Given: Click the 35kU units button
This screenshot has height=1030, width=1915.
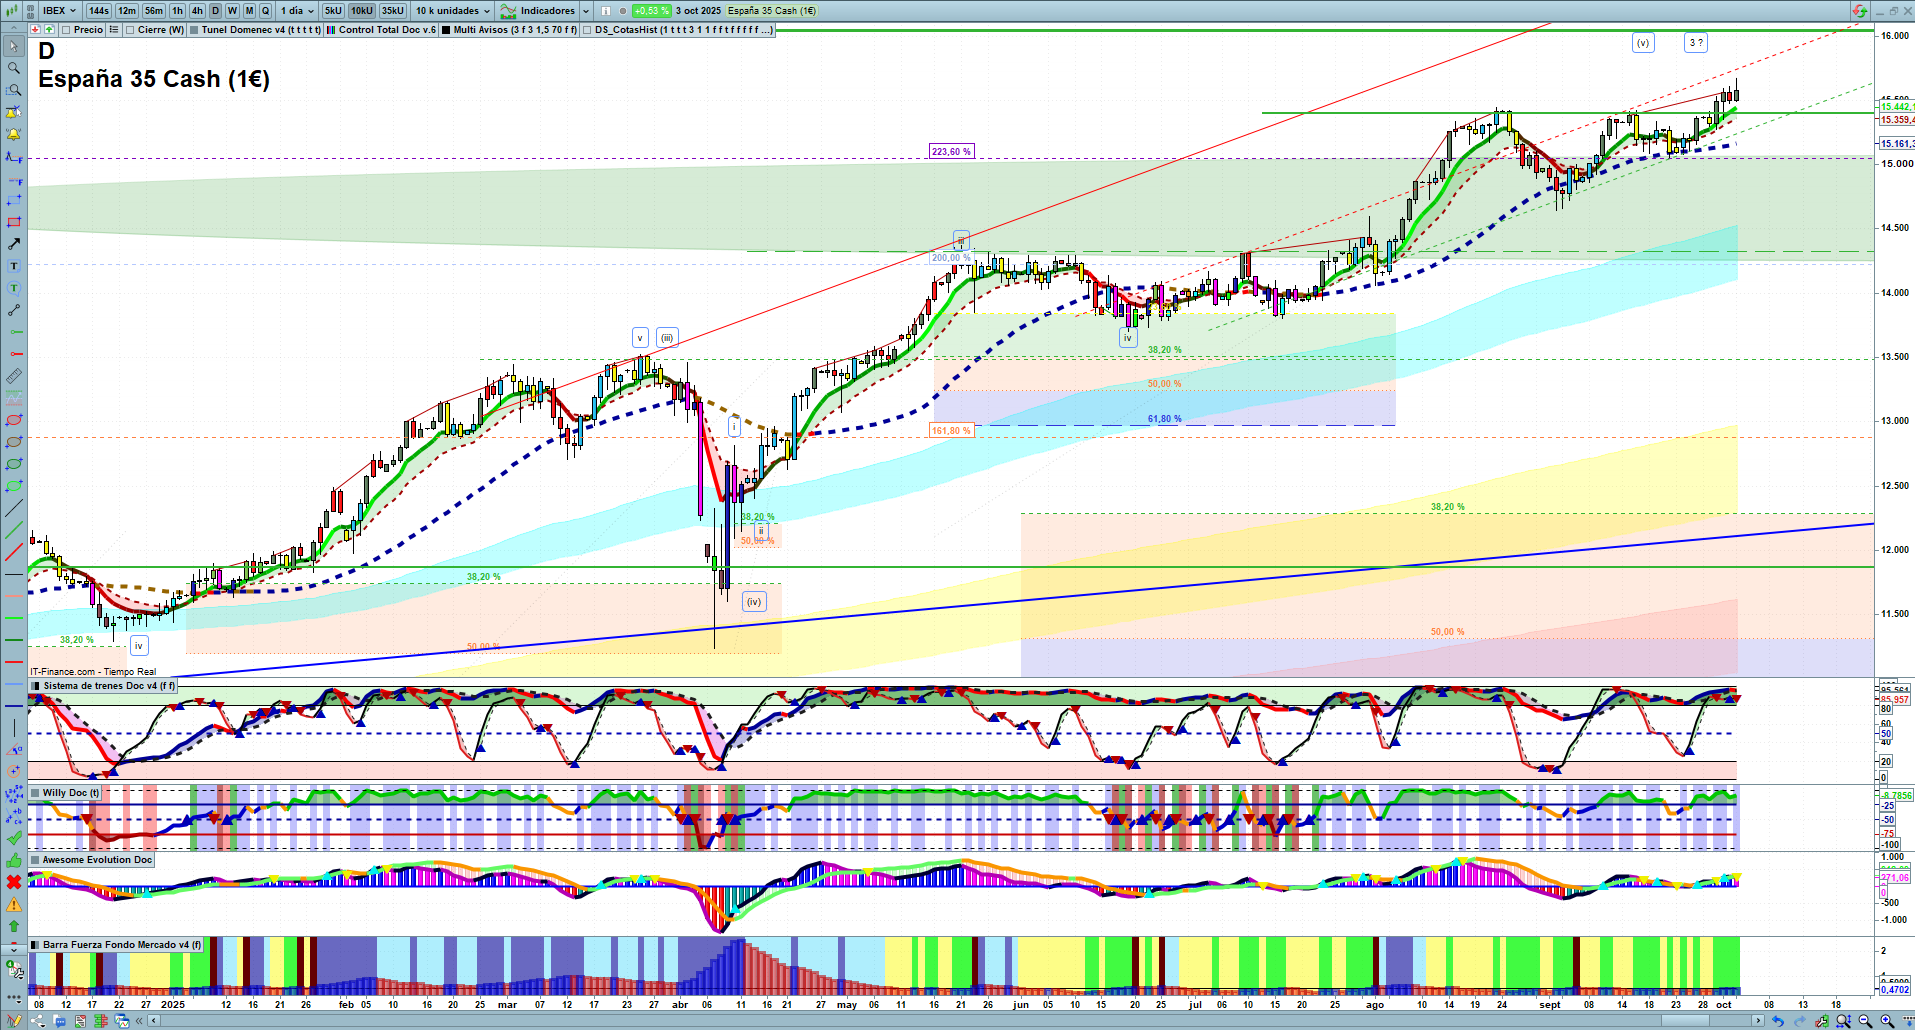Looking at the screenshot, I should (x=393, y=11).
